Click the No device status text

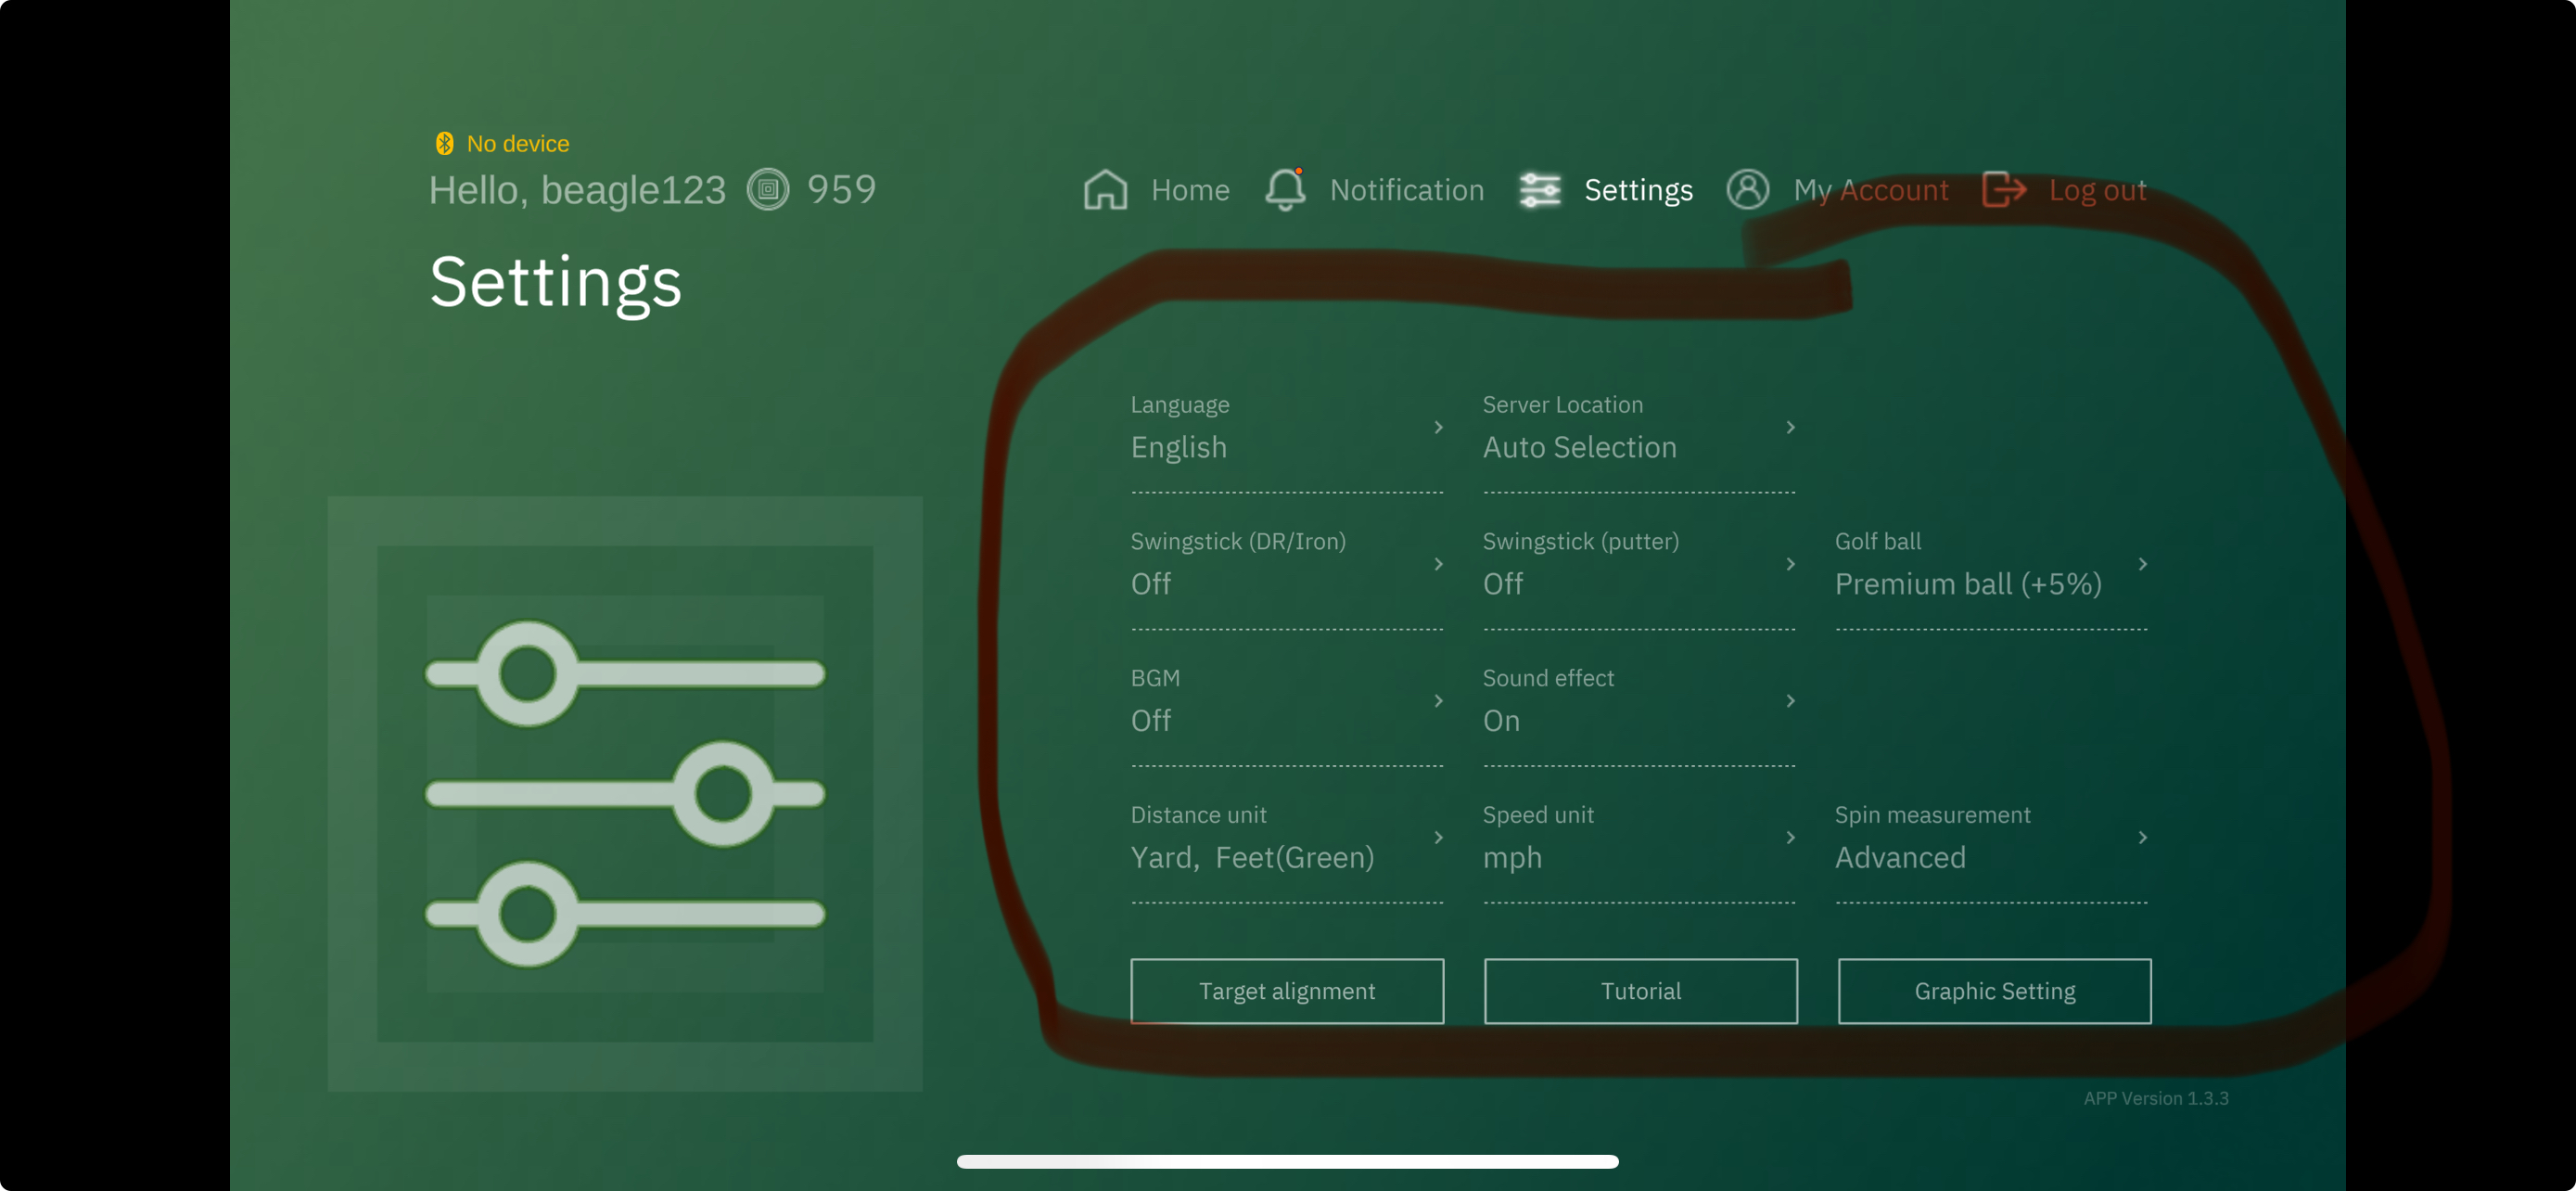pyautogui.click(x=517, y=144)
